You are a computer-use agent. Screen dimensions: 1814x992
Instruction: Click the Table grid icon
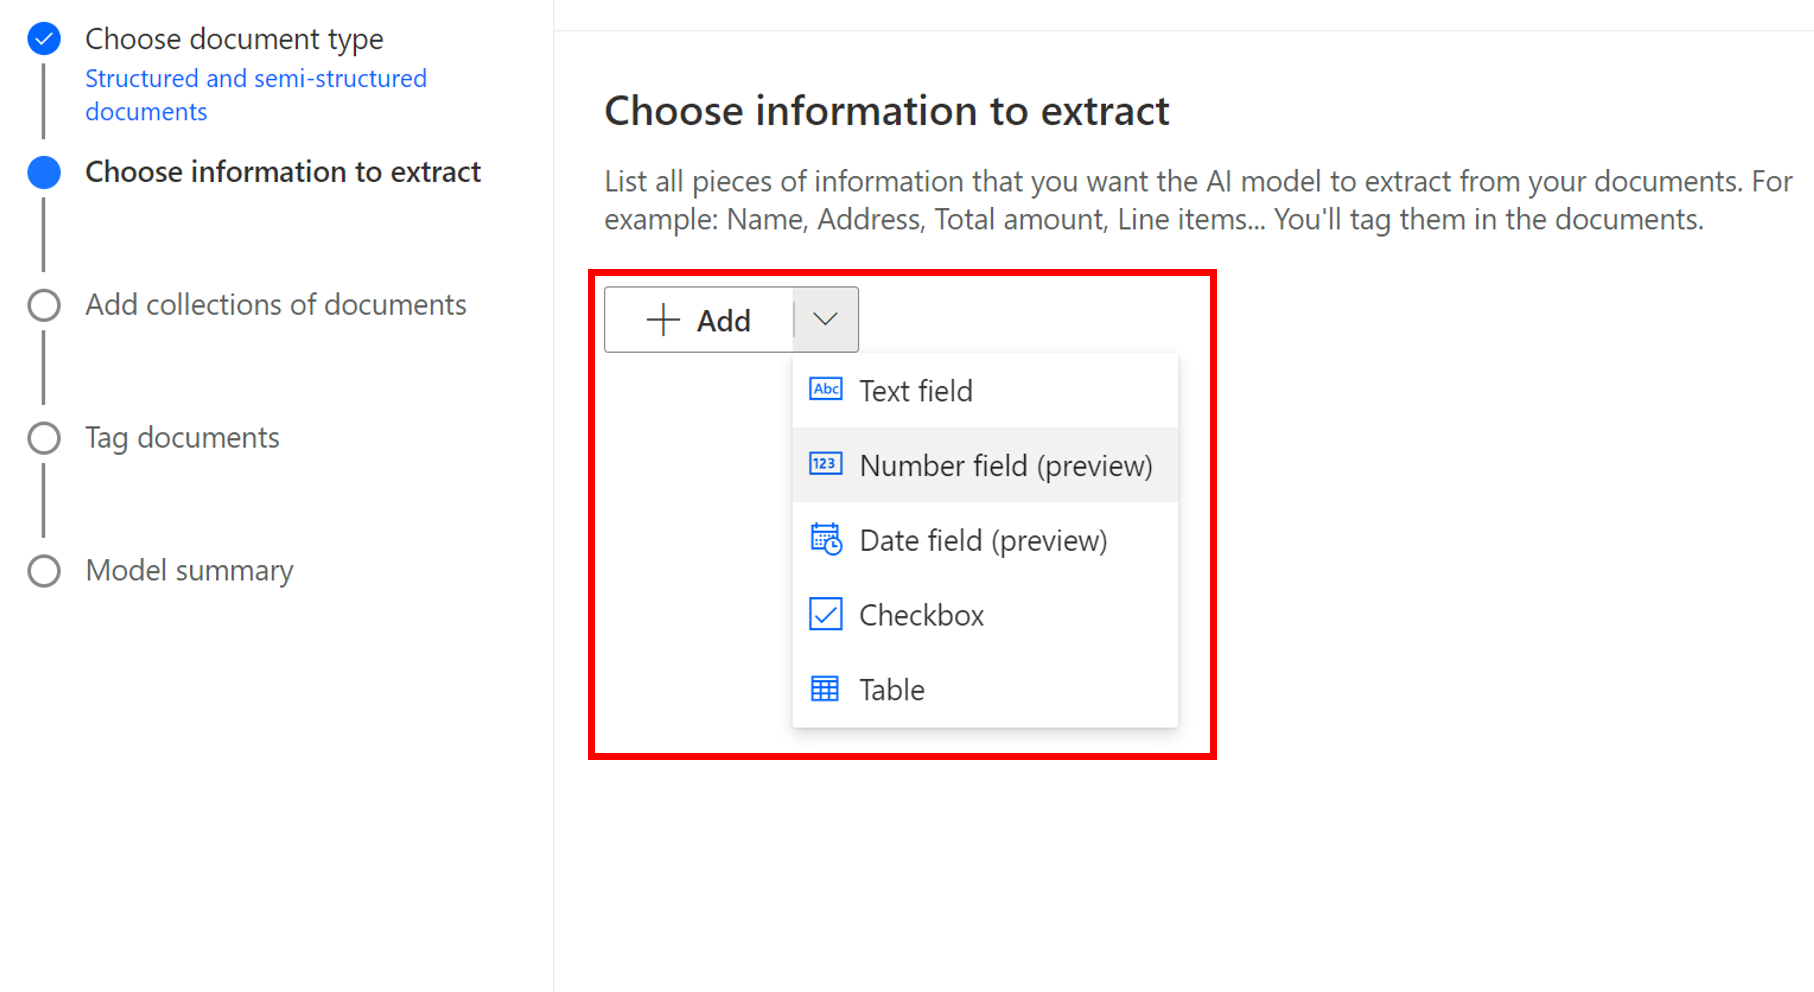825,689
